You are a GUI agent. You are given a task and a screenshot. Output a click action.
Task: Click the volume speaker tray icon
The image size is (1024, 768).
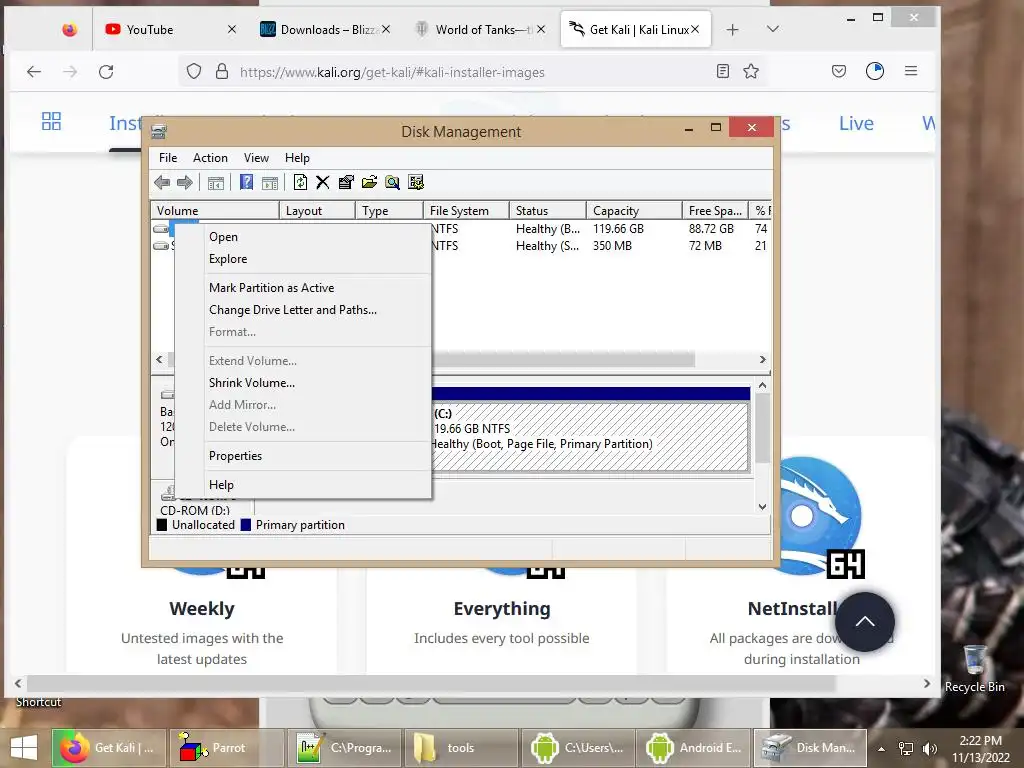(x=930, y=748)
